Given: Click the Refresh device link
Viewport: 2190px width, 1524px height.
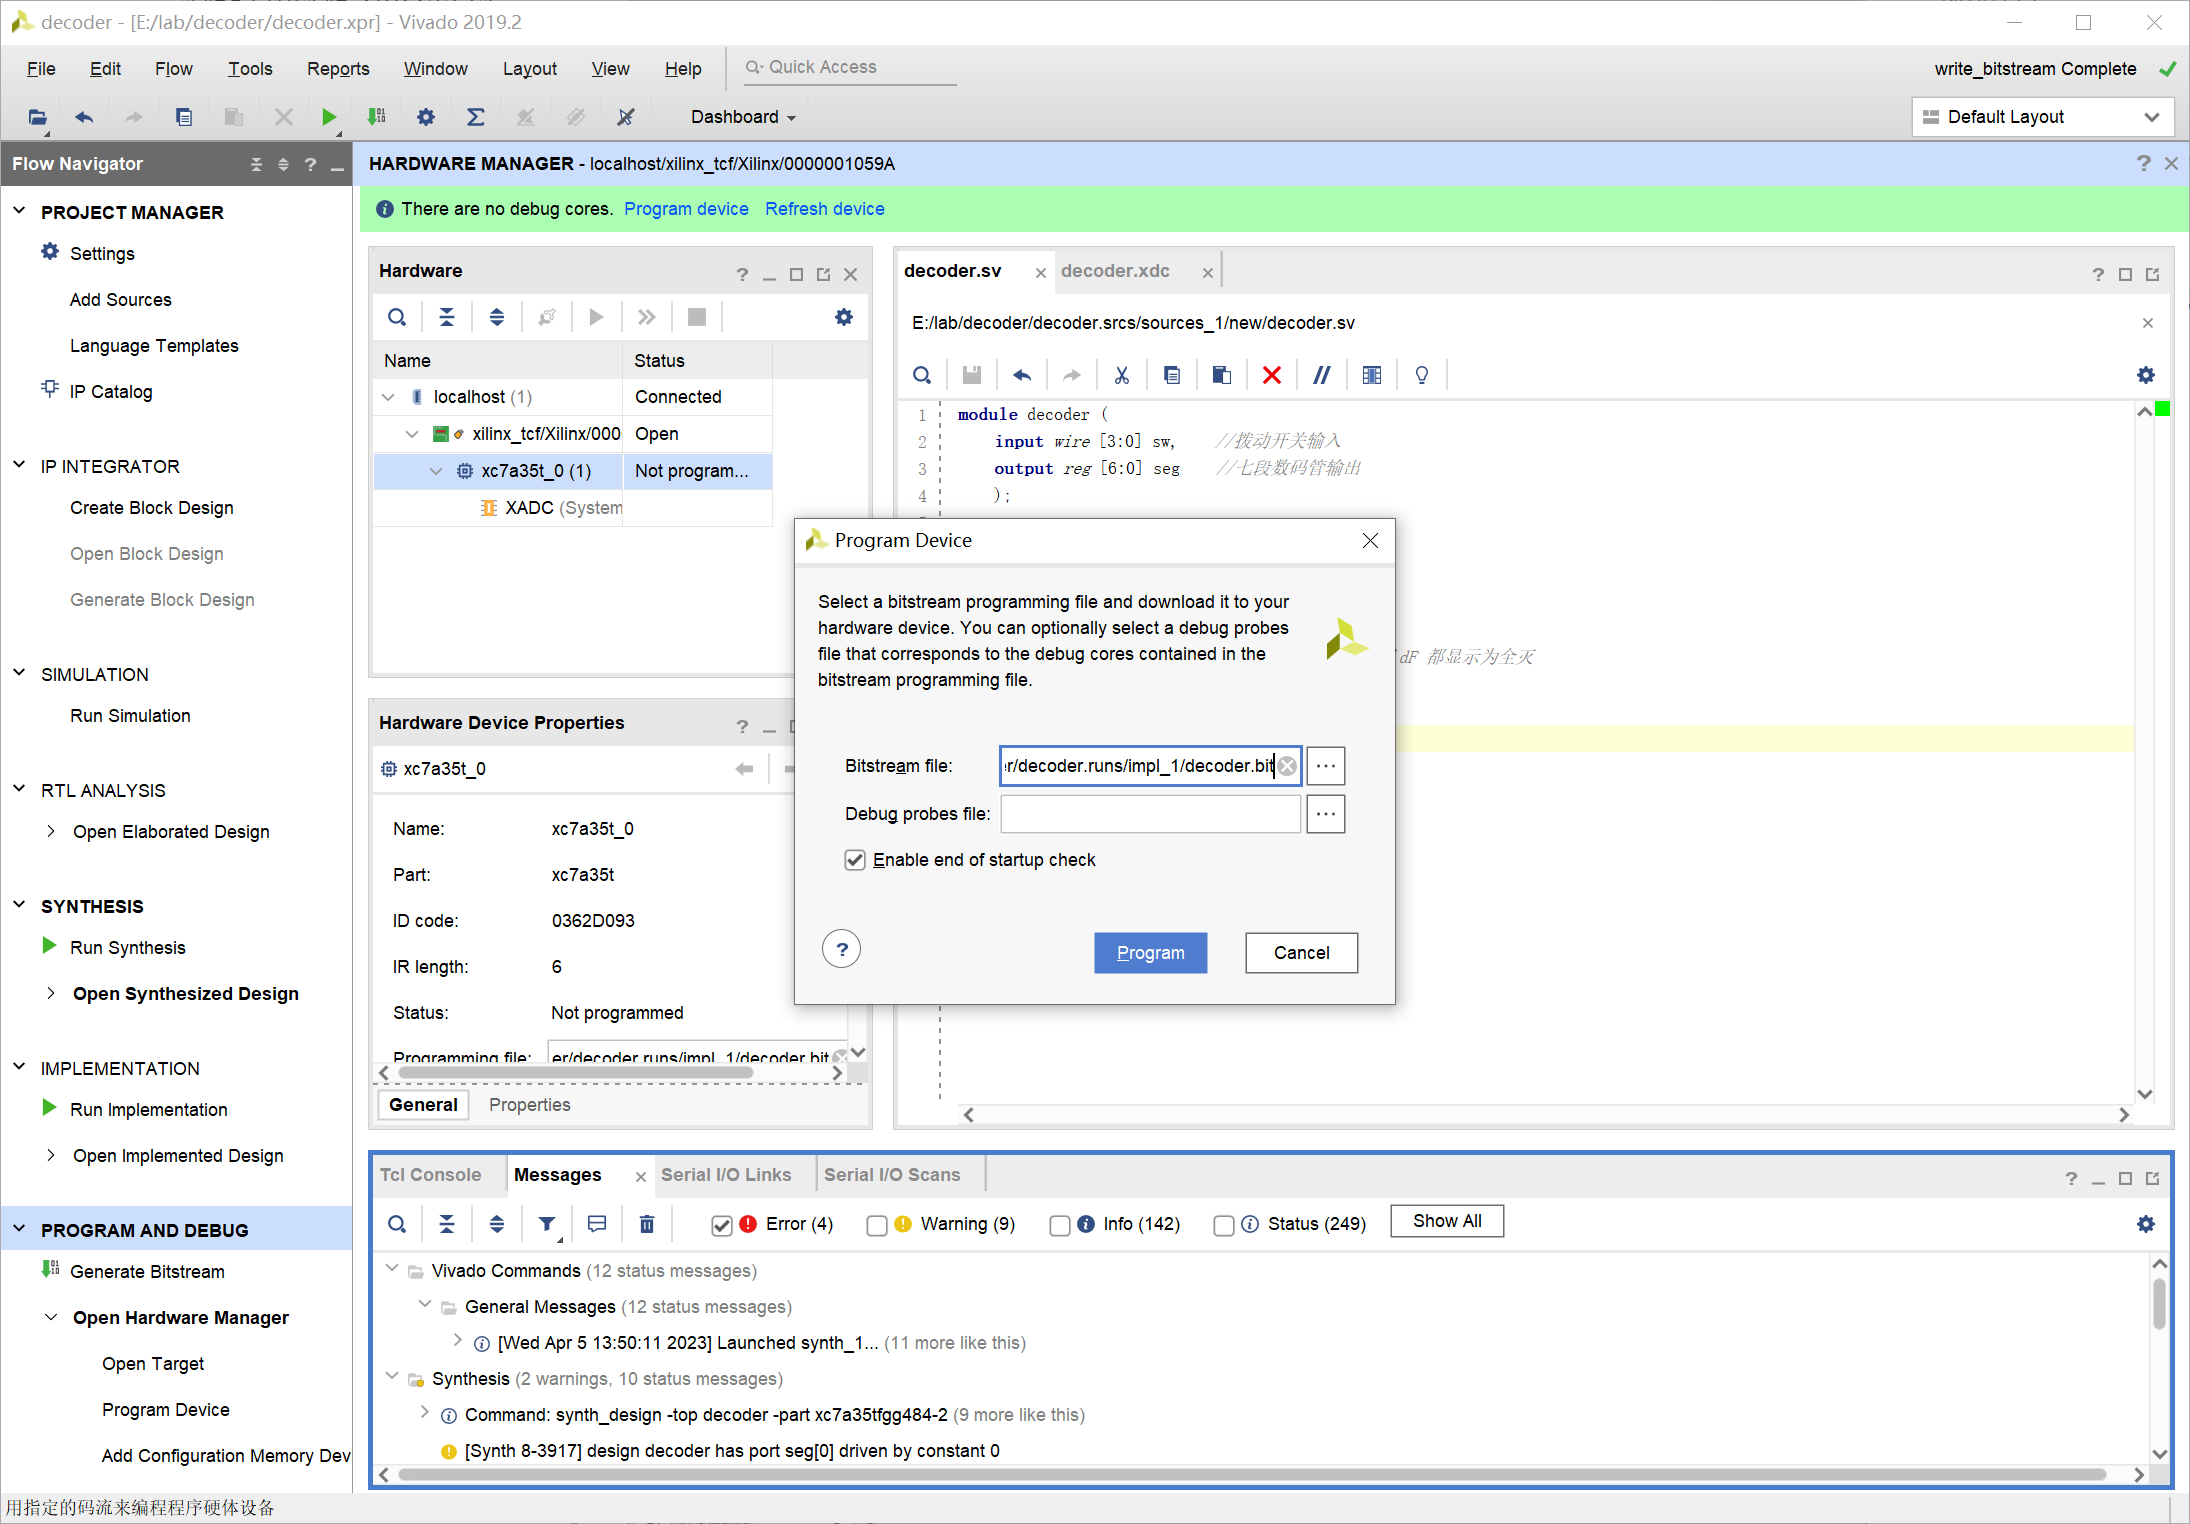Looking at the screenshot, I should tap(824, 209).
